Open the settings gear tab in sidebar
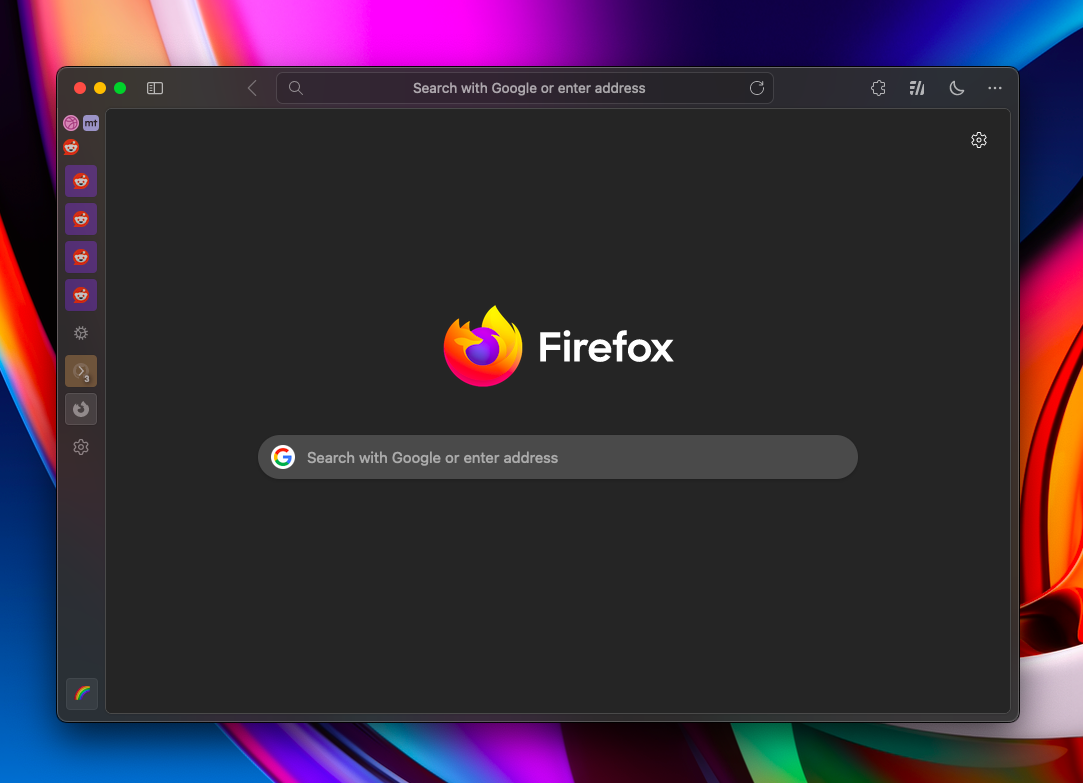 point(81,447)
